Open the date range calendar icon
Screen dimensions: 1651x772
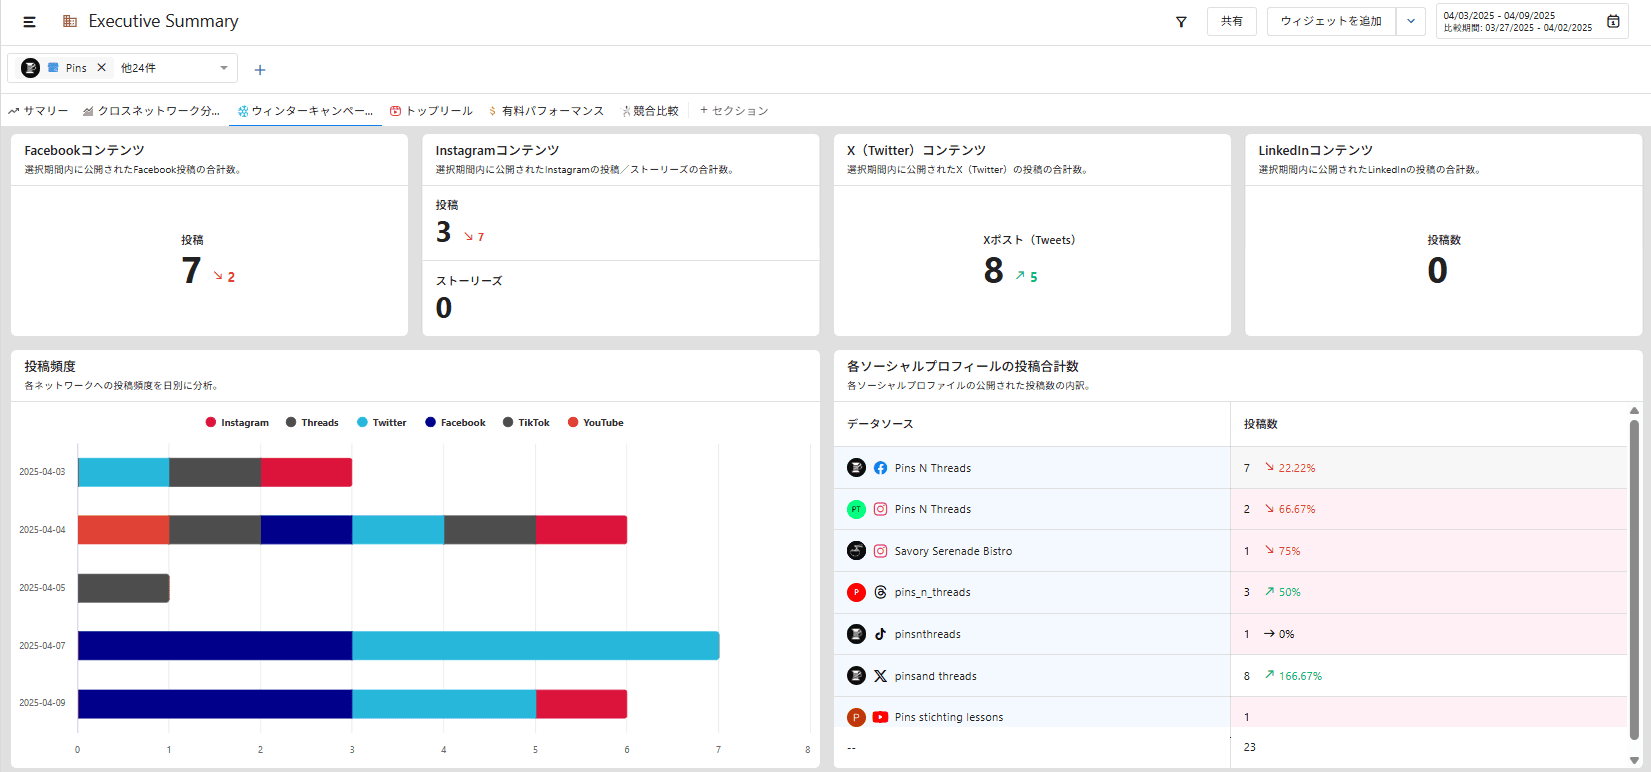pos(1613,21)
